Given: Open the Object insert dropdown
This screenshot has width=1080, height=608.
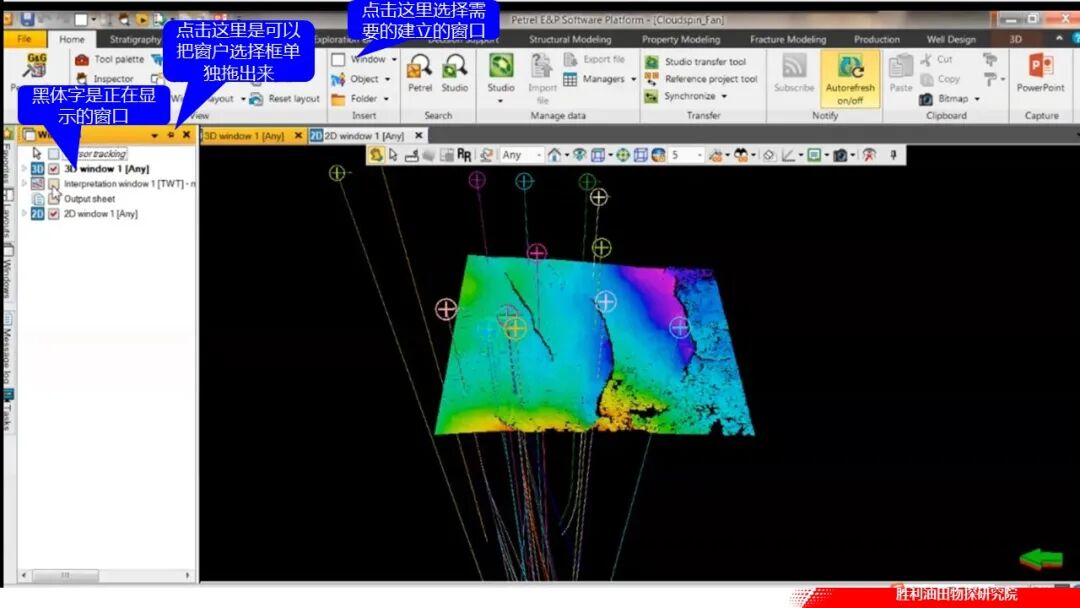Looking at the screenshot, I should coord(361,79).
